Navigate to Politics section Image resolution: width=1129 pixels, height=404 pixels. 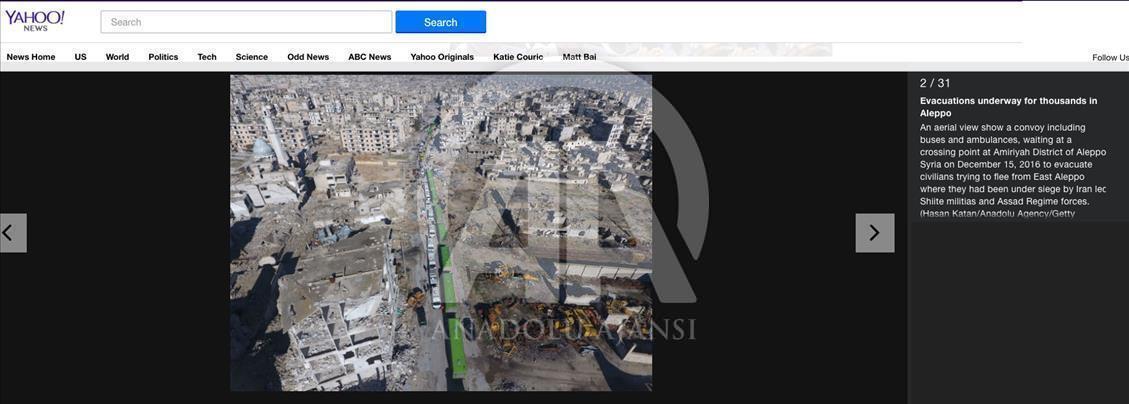163,57
